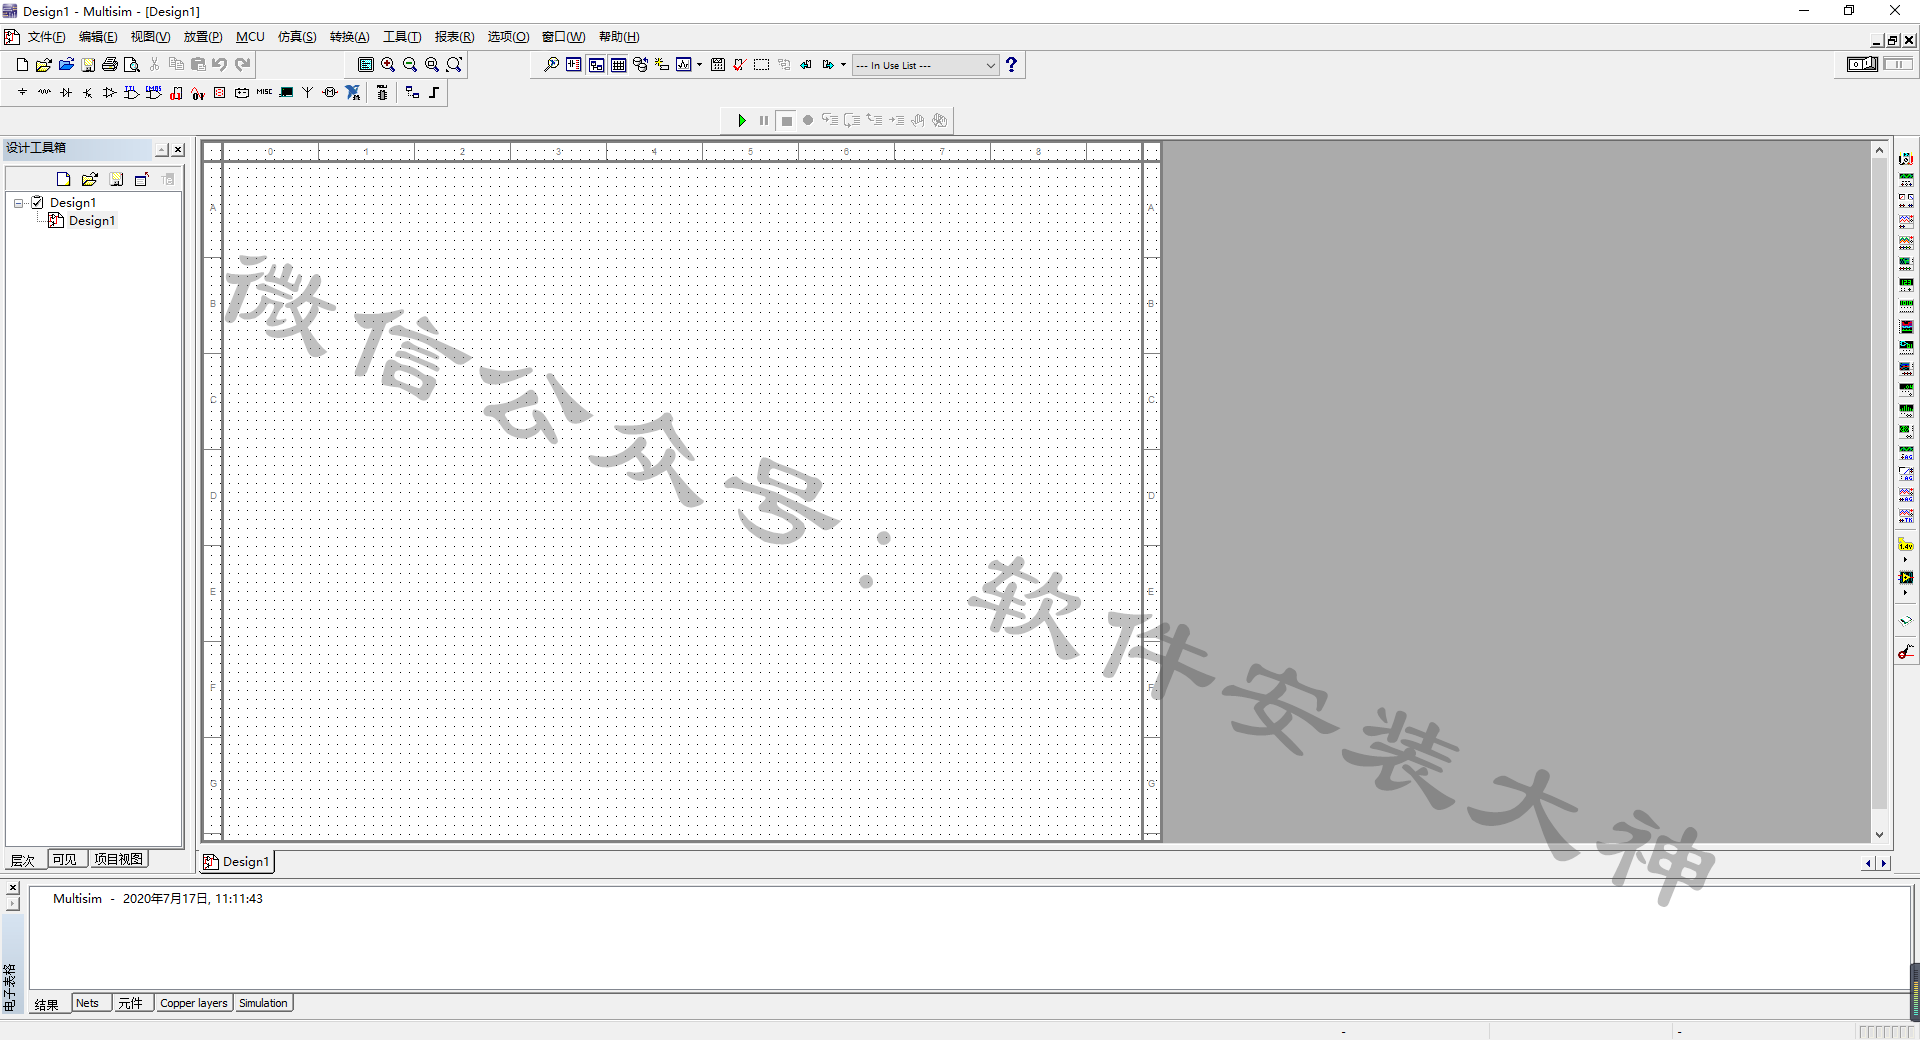The width and height of the screenshot is (1920, 1040).
Task: Switch to the 可见 tab
Action: pos(66,859)
